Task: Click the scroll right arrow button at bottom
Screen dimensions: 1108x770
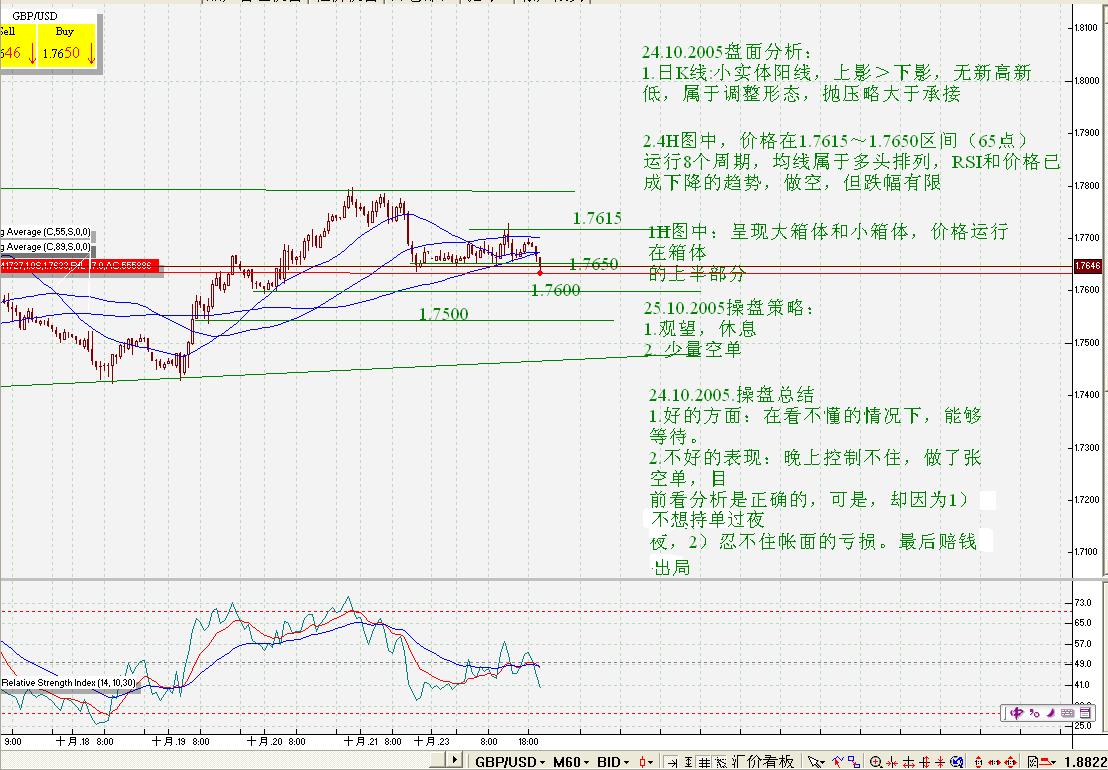Action: [454, 760]
